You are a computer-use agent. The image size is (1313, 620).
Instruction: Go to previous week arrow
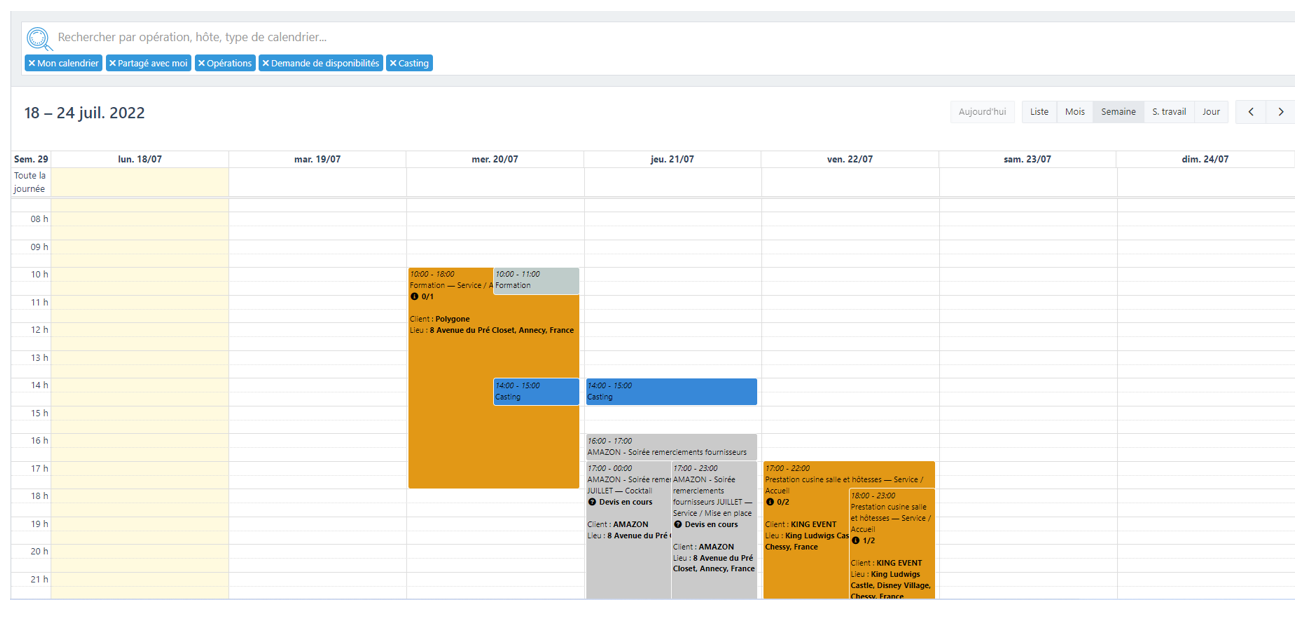(1251, 112)
